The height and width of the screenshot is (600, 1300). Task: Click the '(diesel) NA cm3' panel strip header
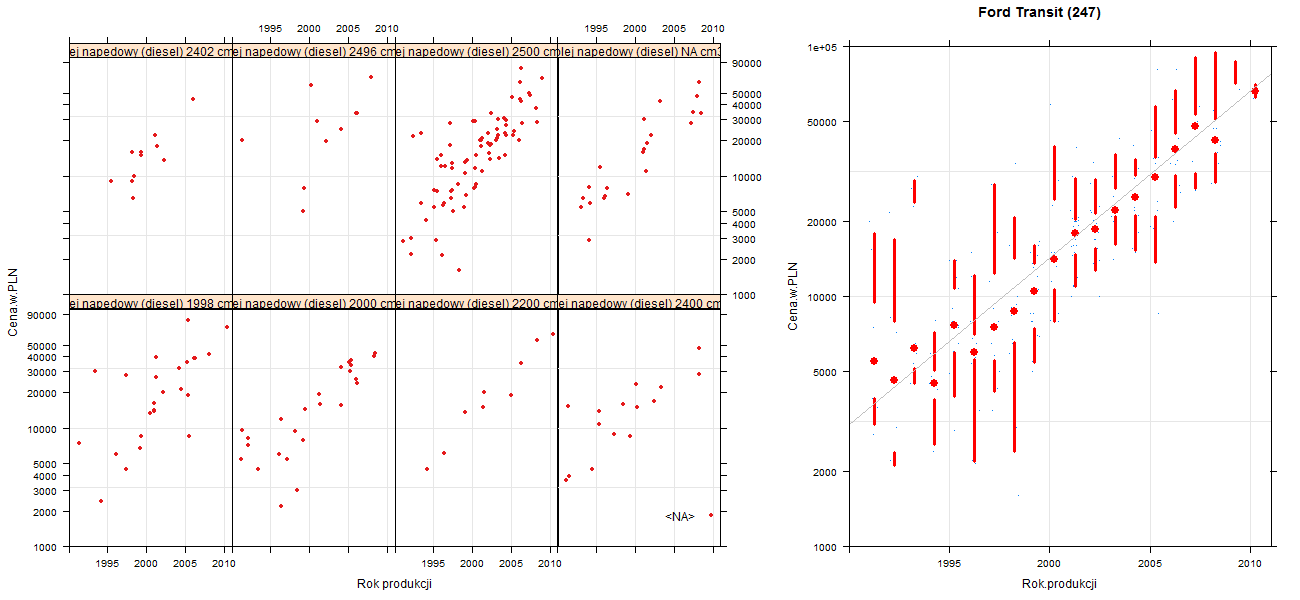(x=640, y=52)
